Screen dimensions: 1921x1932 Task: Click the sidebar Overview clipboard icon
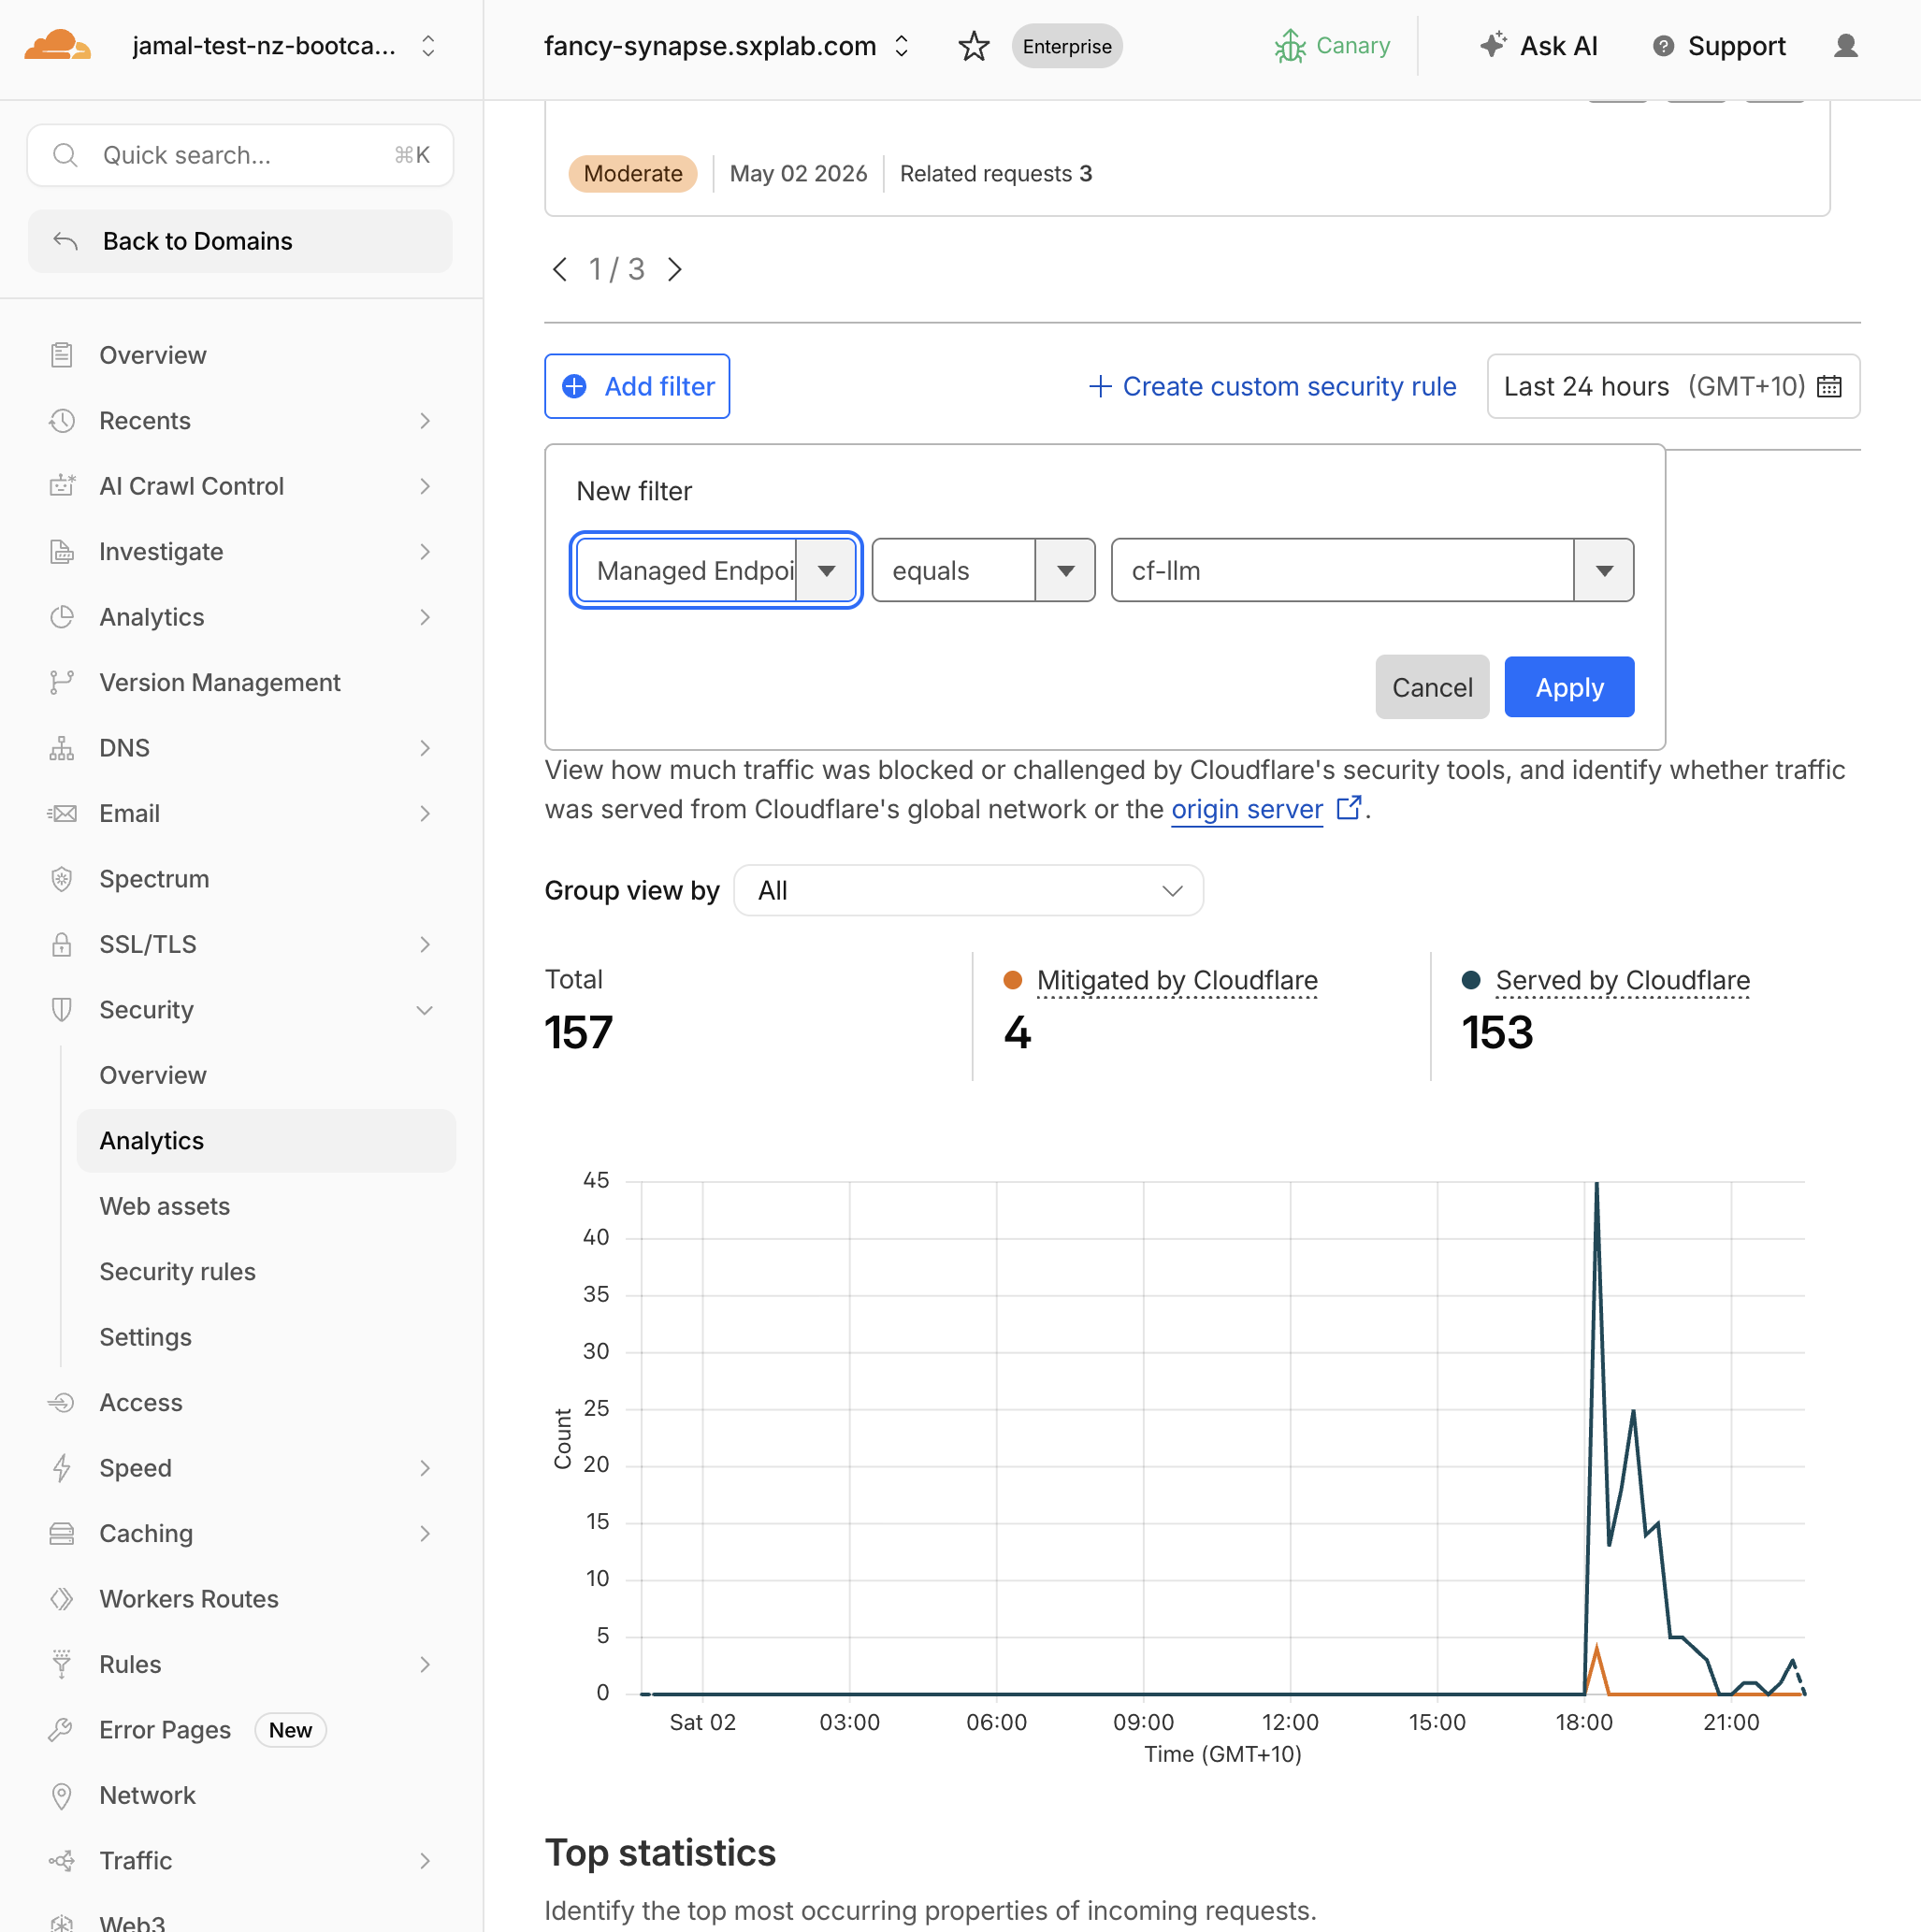(62, 355)
